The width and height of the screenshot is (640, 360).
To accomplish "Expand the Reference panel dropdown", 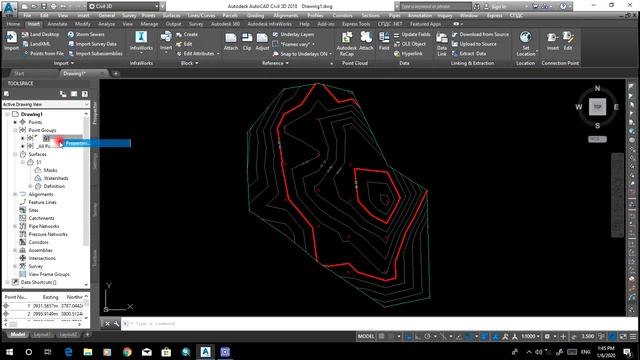I will (x=275, y=63).
